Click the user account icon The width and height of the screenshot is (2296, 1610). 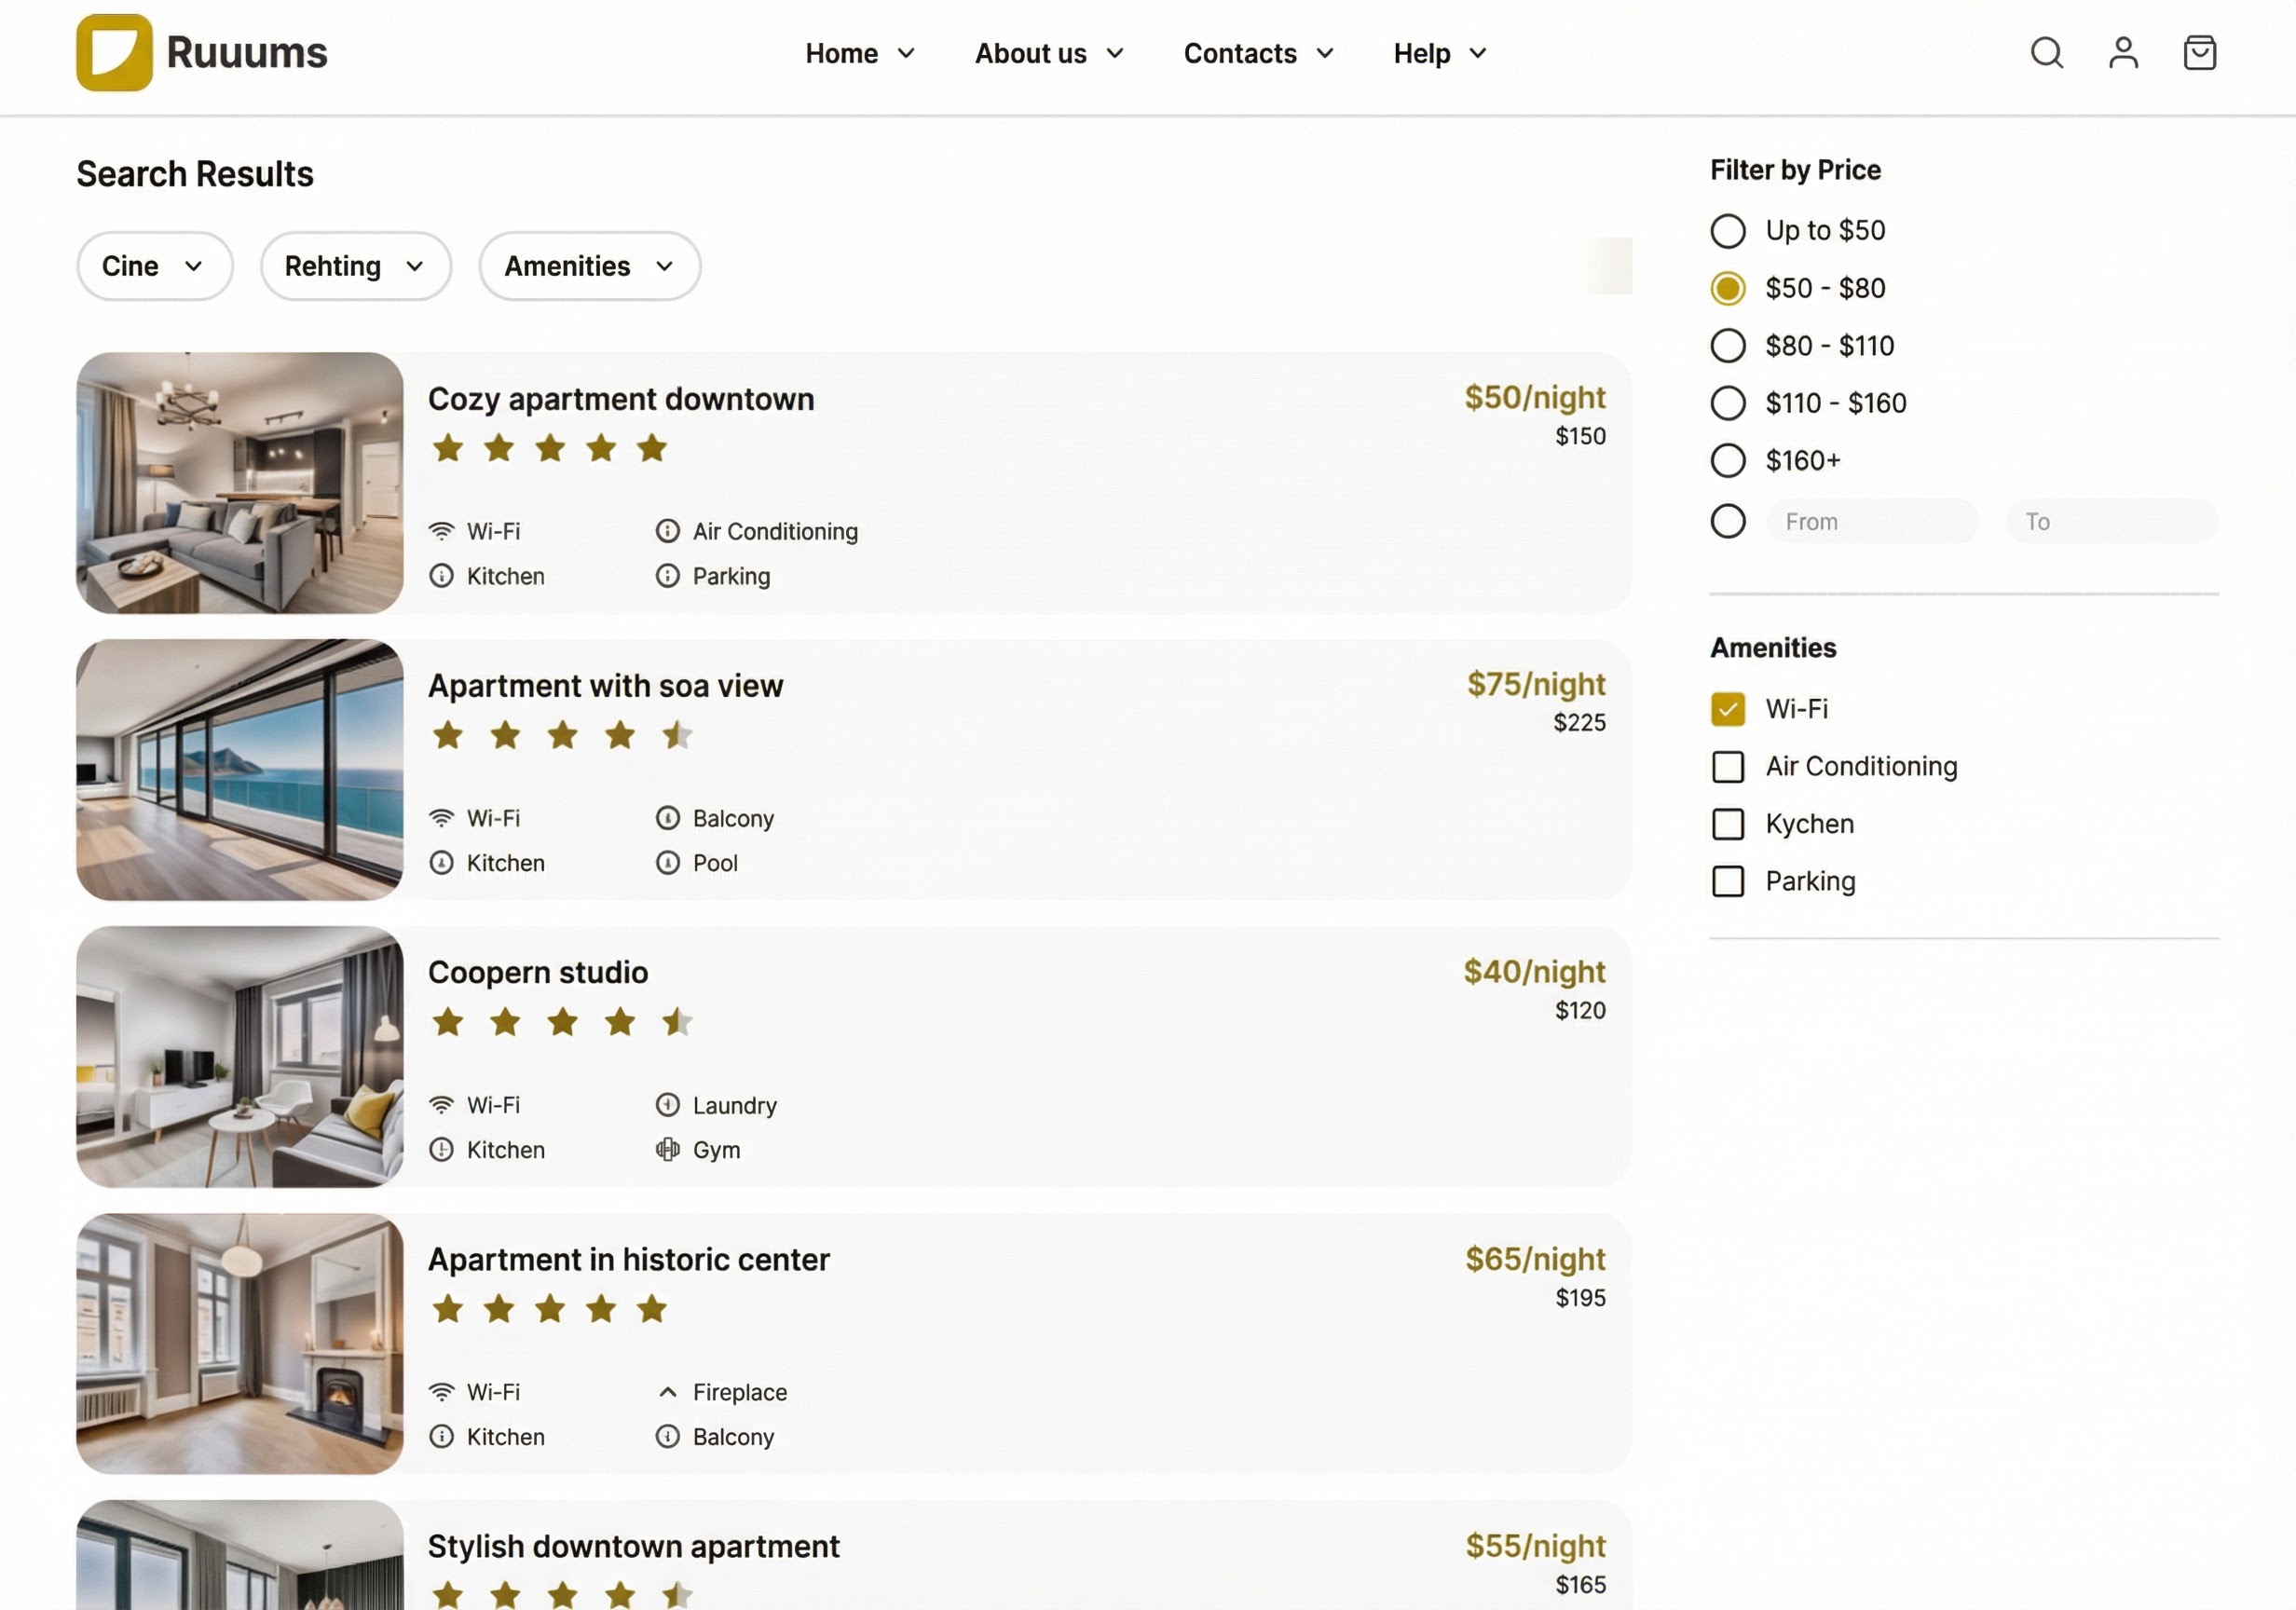coord(2123,53)
